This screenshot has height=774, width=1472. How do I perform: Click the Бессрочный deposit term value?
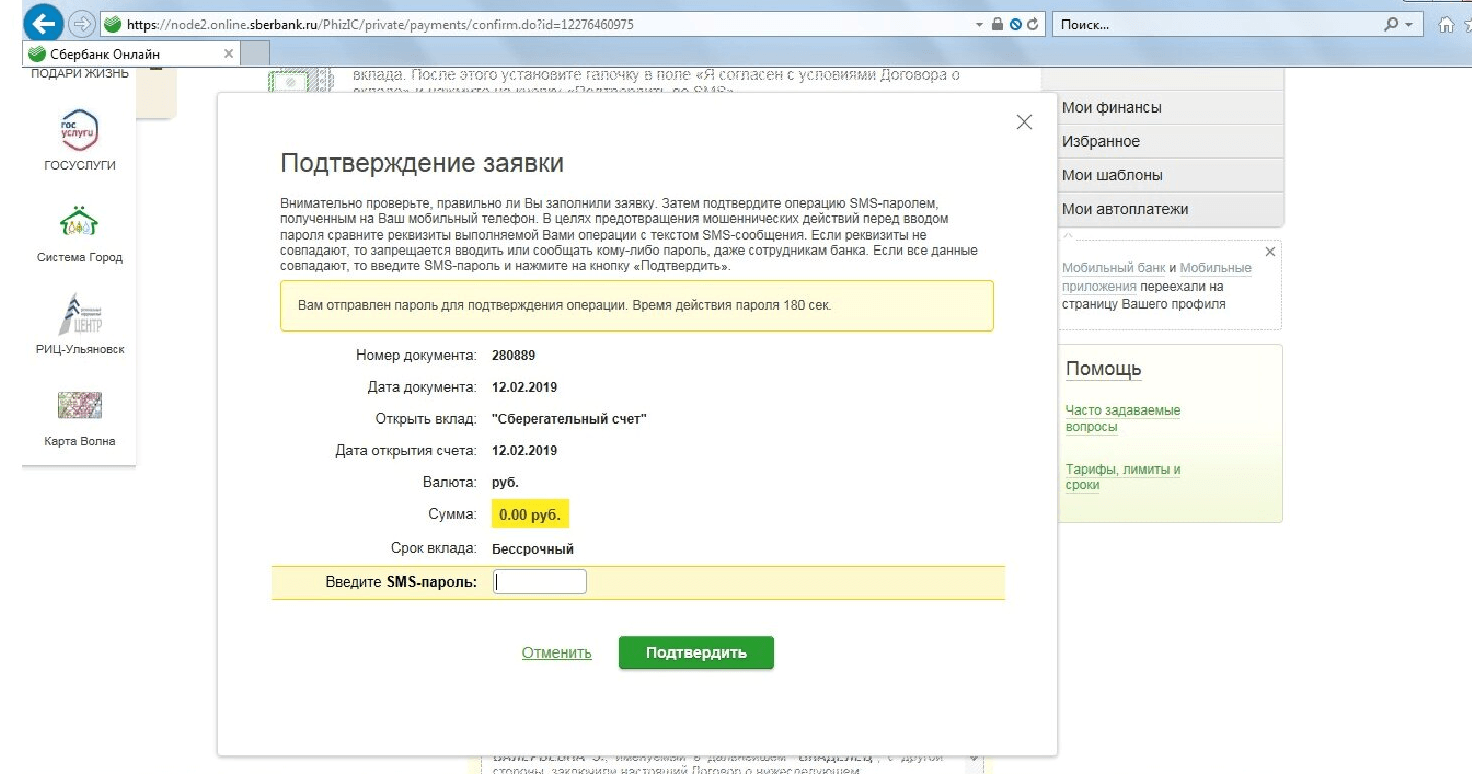tap(533, 549)
